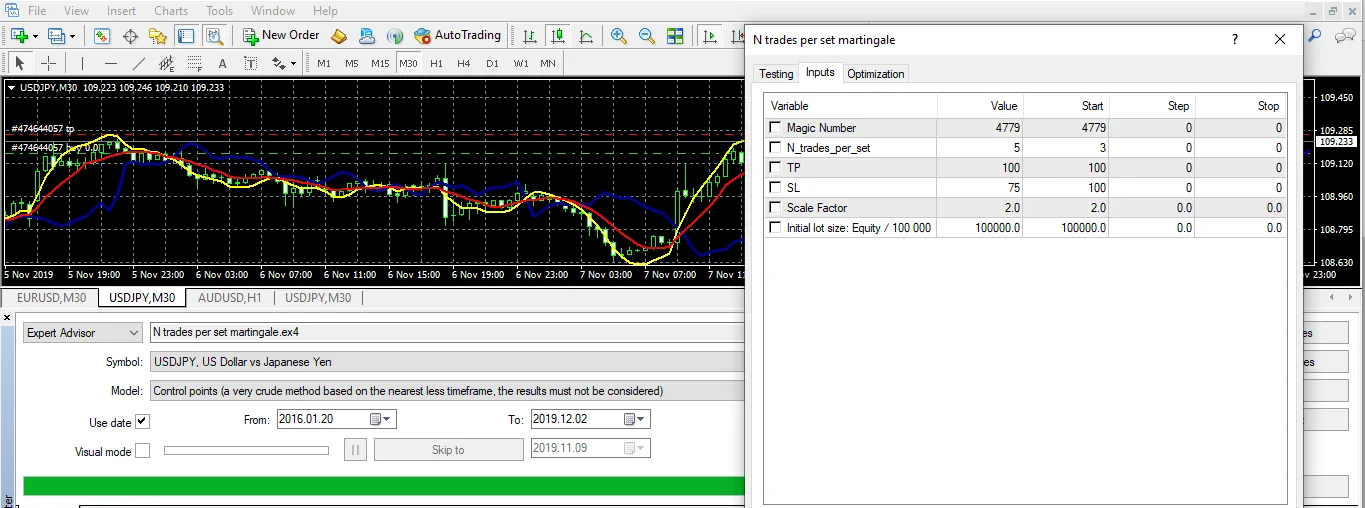Tick the N_trades_per_set variable checkbox
The image size is (1365, 508).
(775, 148)
